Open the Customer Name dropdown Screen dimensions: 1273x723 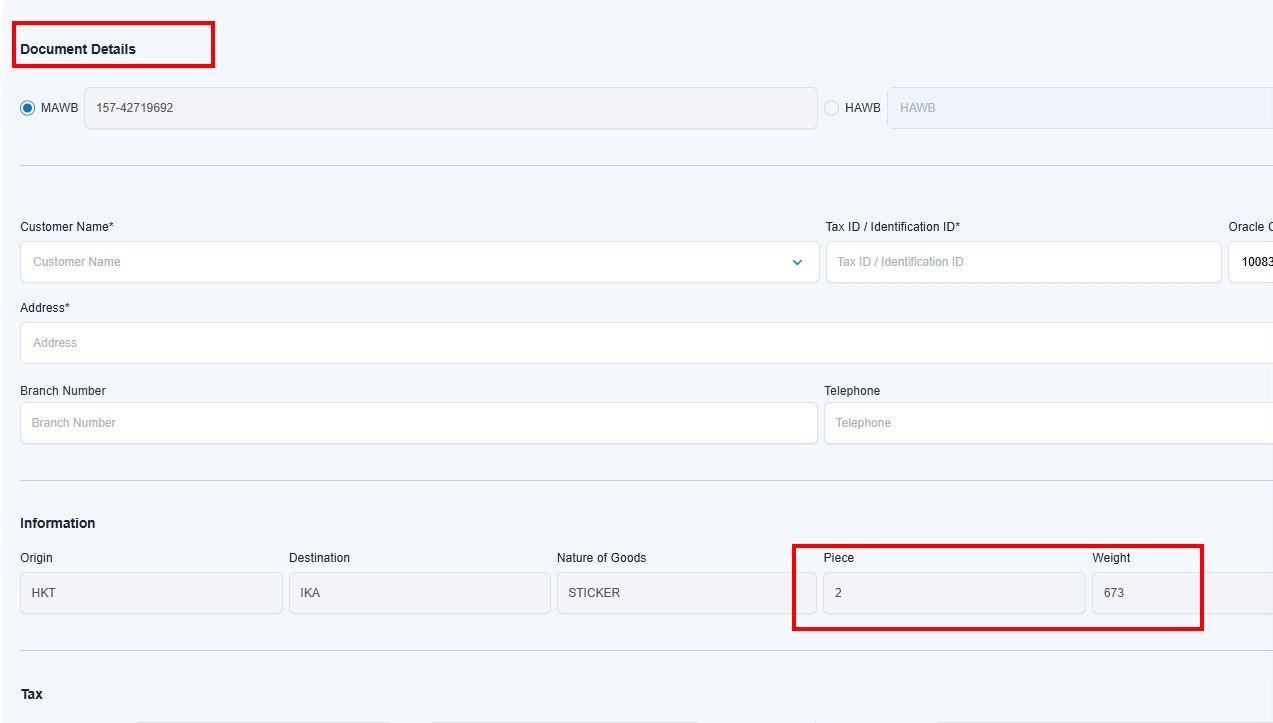(x=400, y=262)
